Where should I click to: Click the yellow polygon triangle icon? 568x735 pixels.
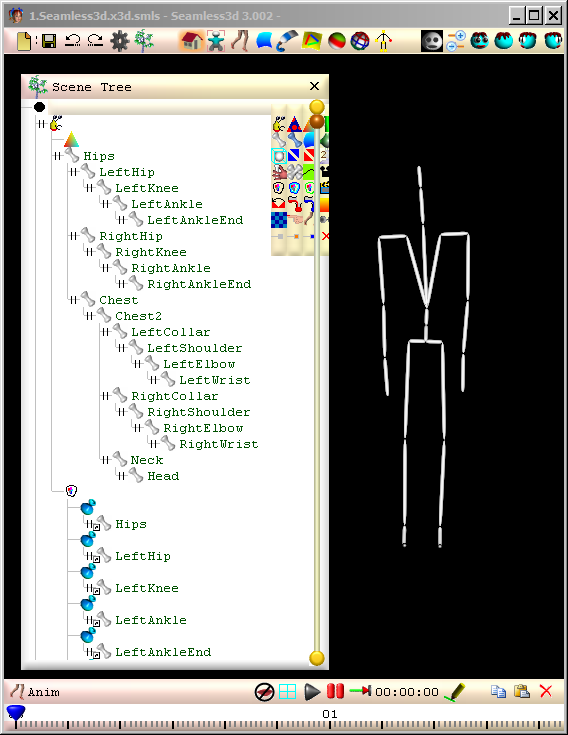(312, 41)
